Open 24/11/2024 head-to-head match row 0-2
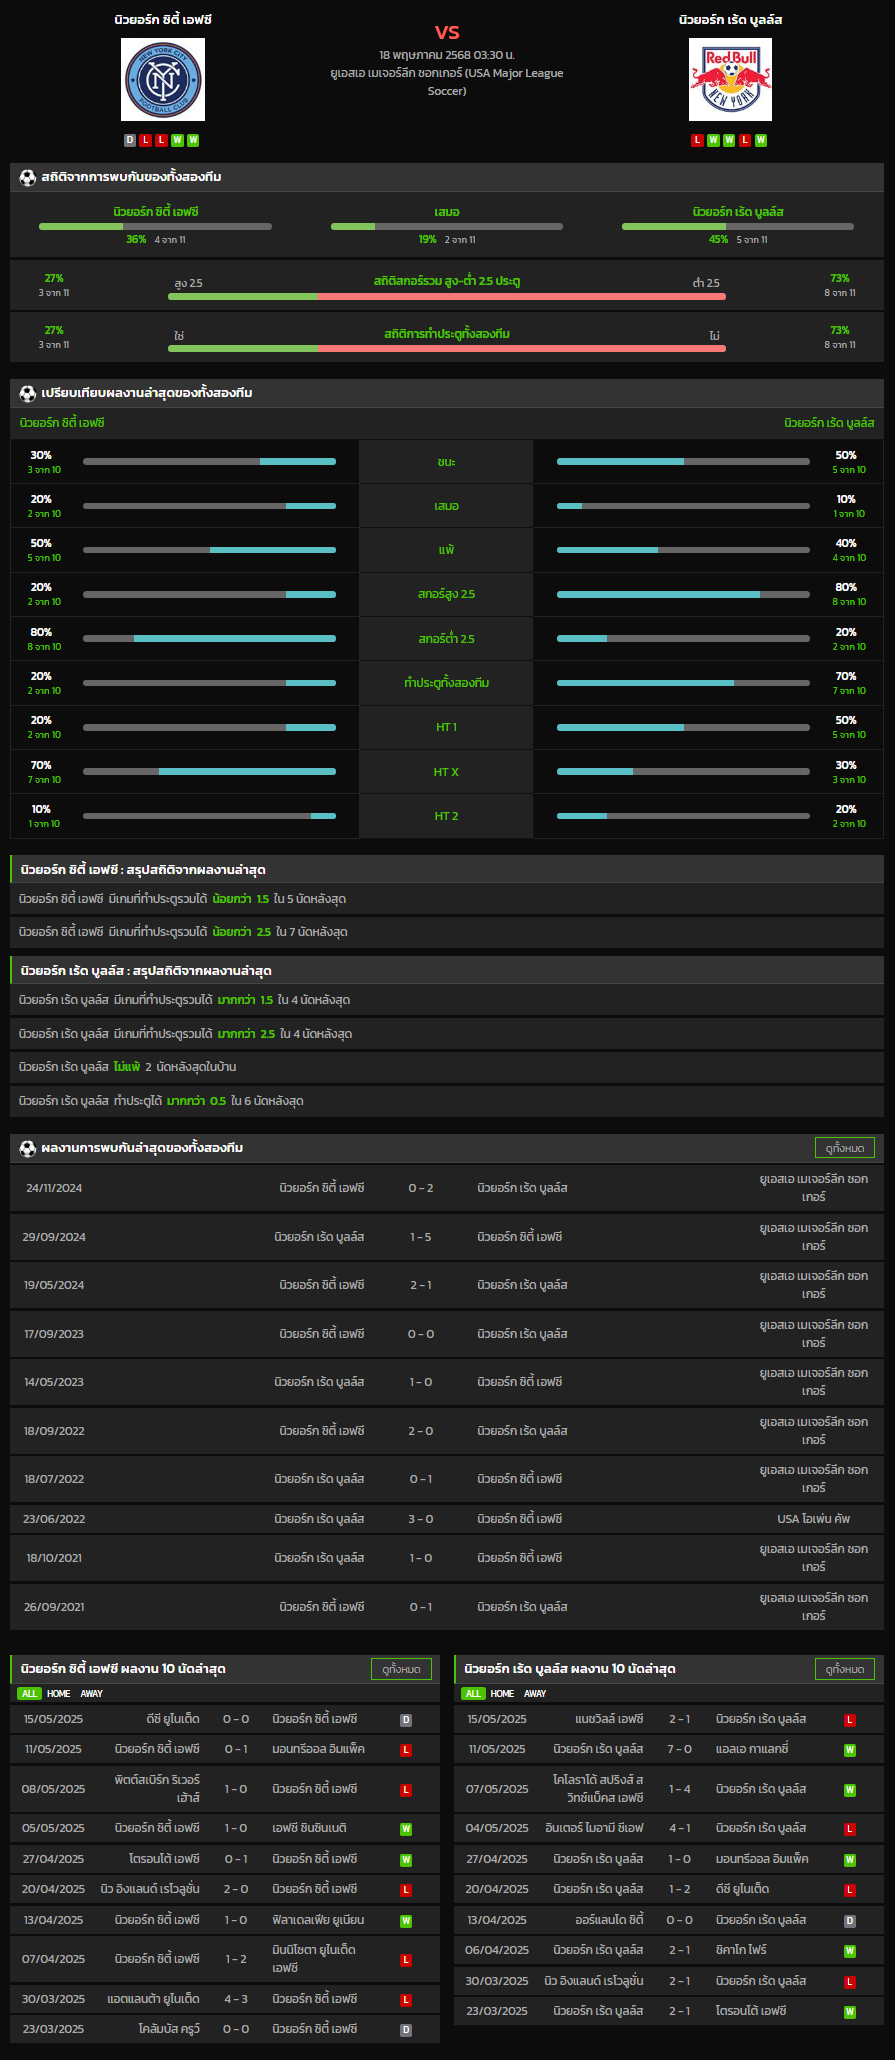The height and width of the screenshot is (2060, 895). 447,1188
